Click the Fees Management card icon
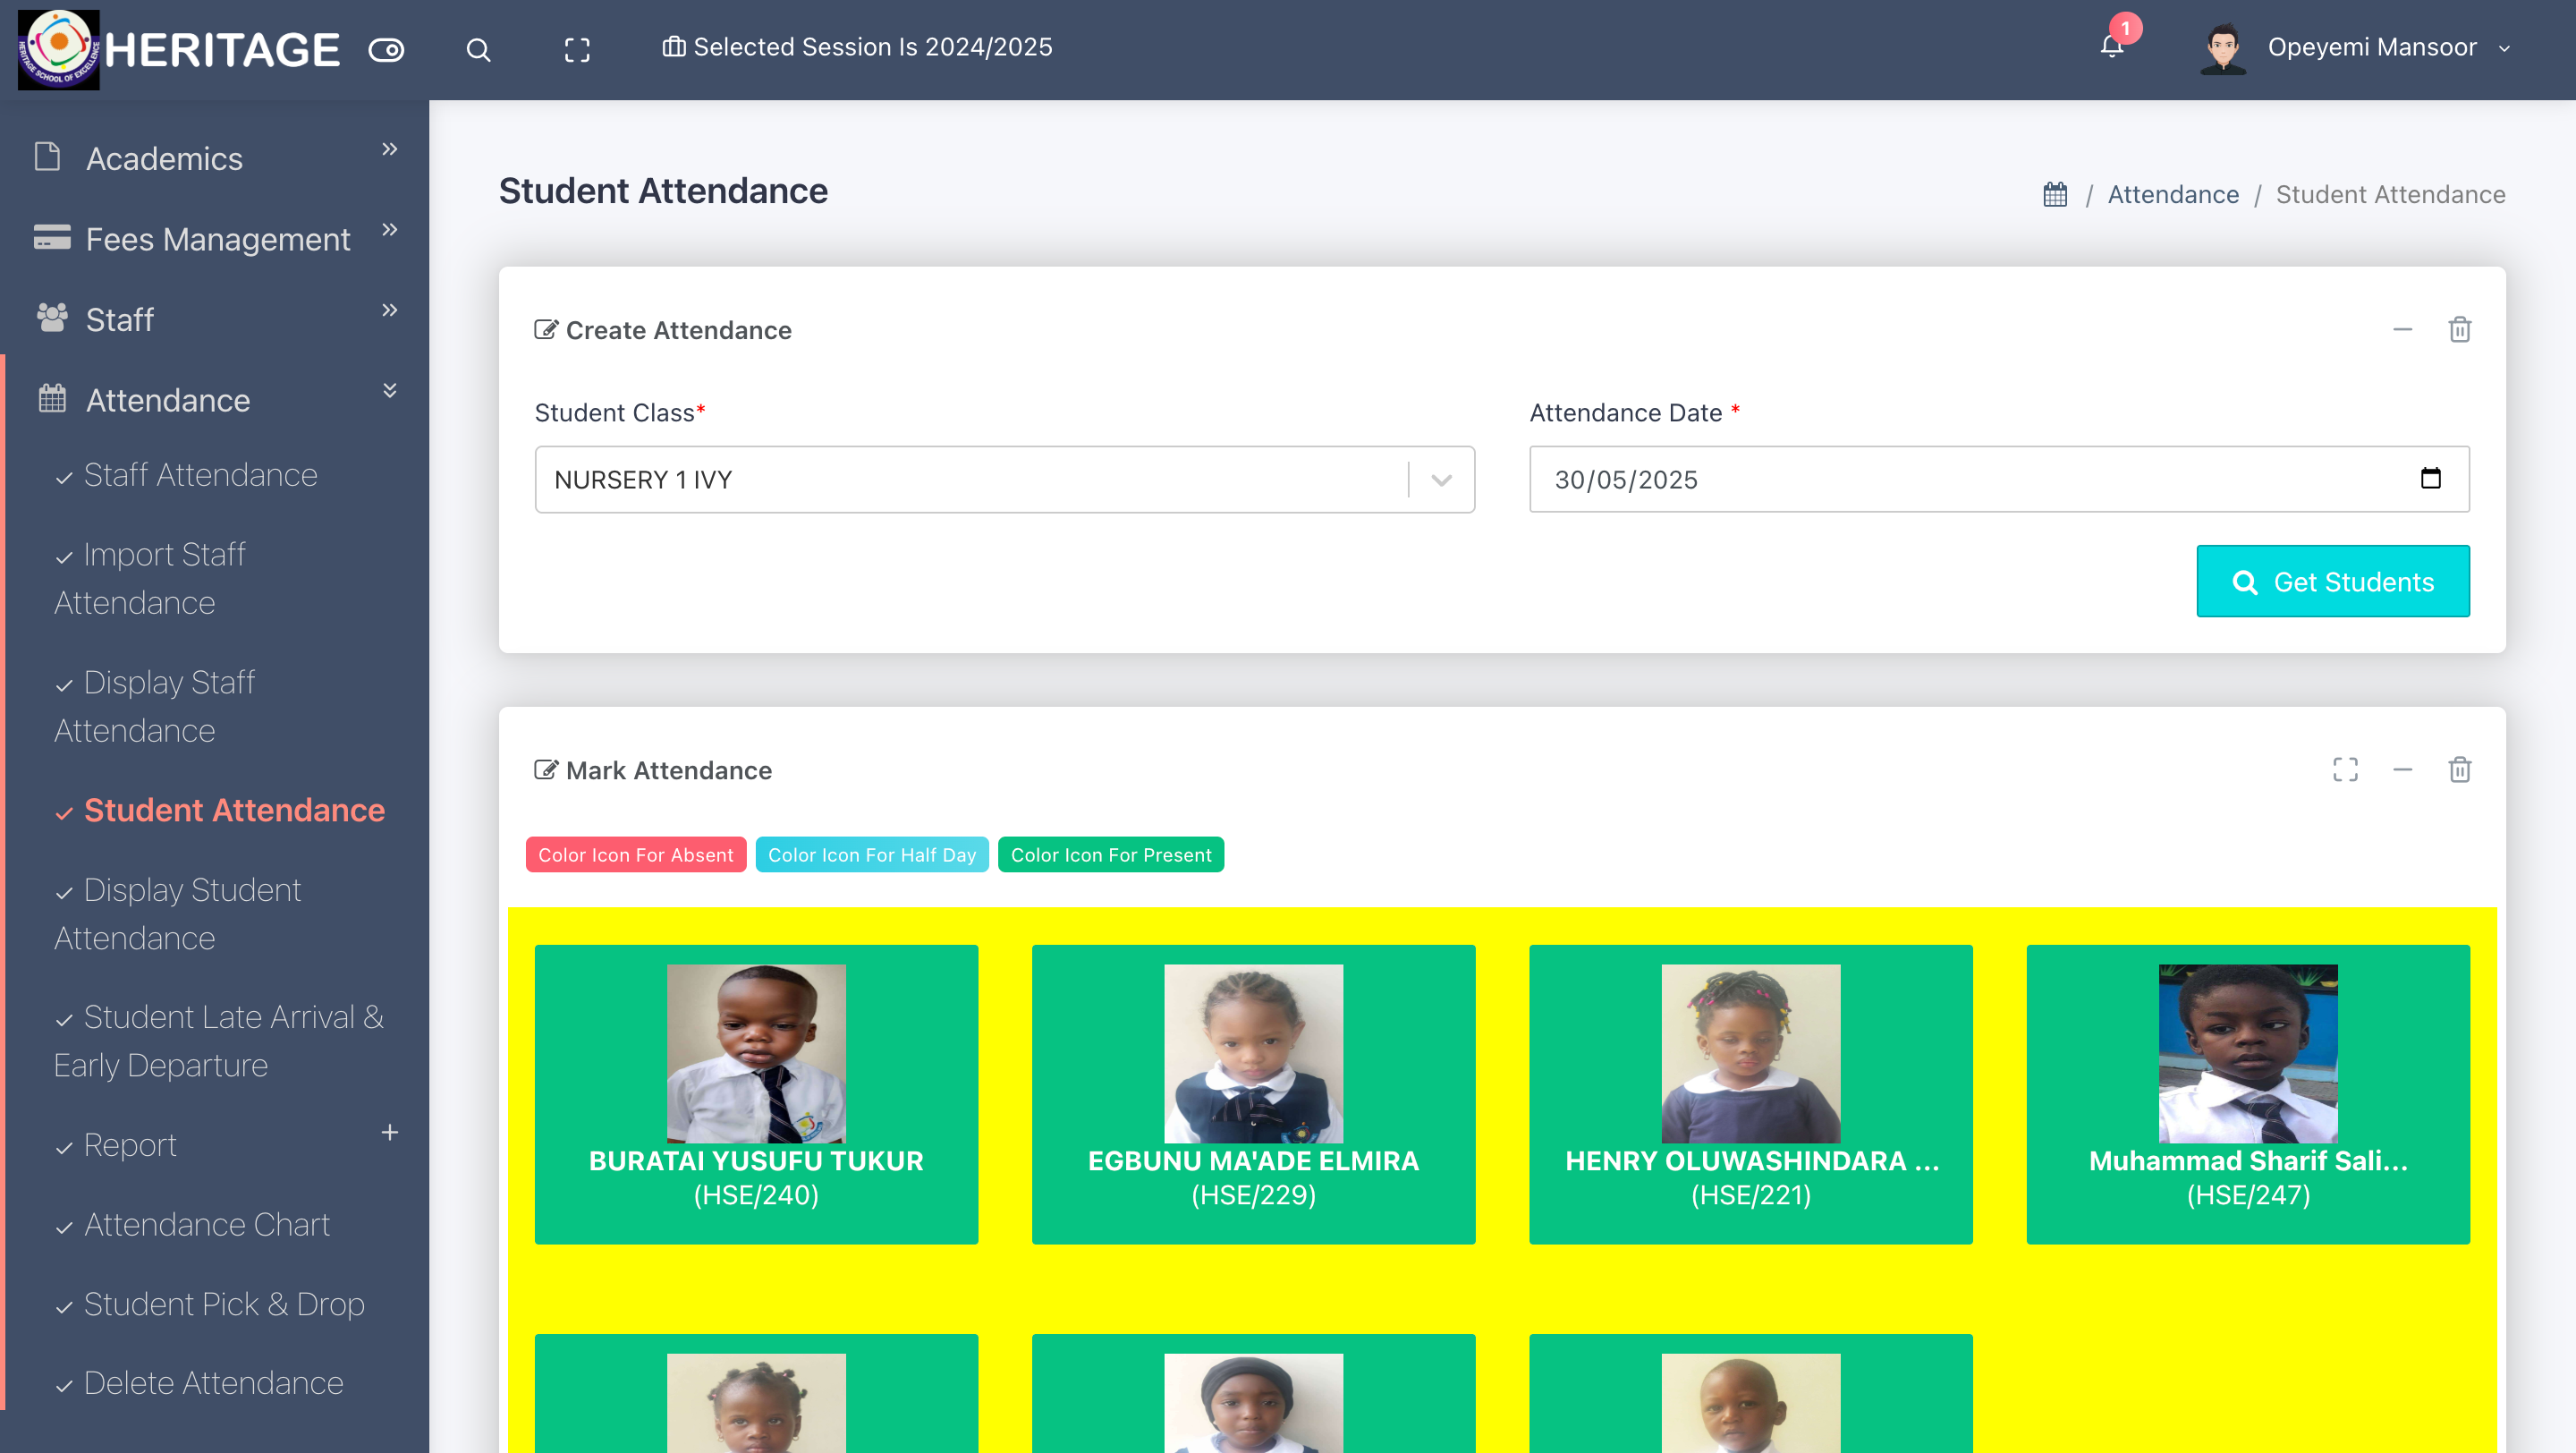 52,237
